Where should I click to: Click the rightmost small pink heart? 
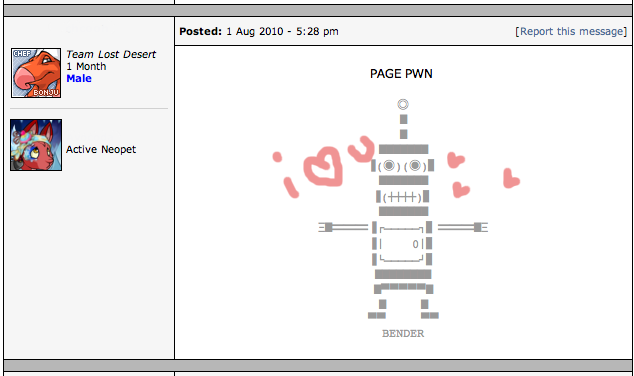pyautogui.click(x=511, y=178)
